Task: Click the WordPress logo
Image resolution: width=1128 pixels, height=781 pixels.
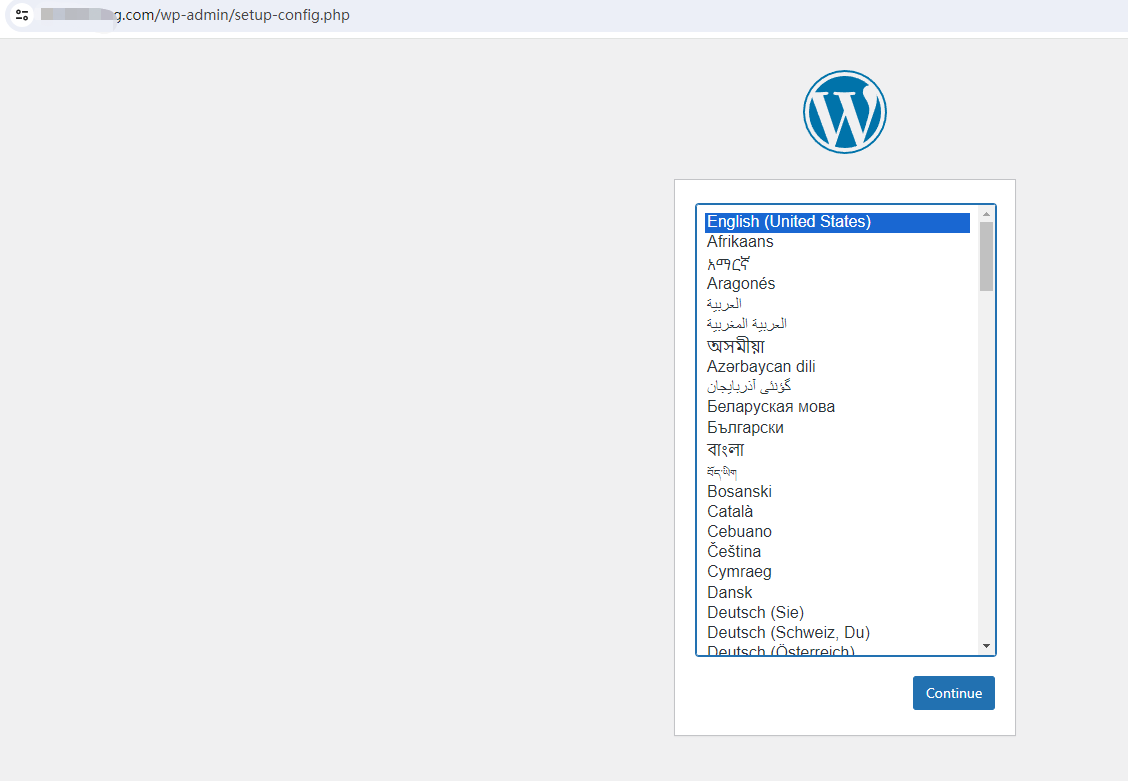Action: pos(845,111)
